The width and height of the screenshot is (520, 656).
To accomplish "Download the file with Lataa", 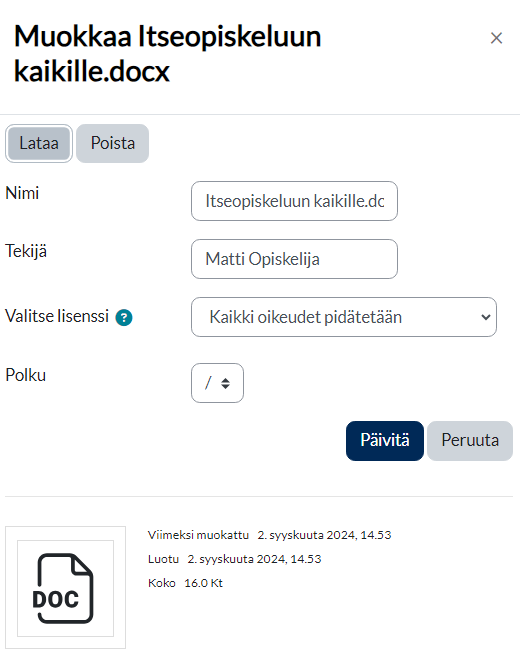I will tap(39, 143).
